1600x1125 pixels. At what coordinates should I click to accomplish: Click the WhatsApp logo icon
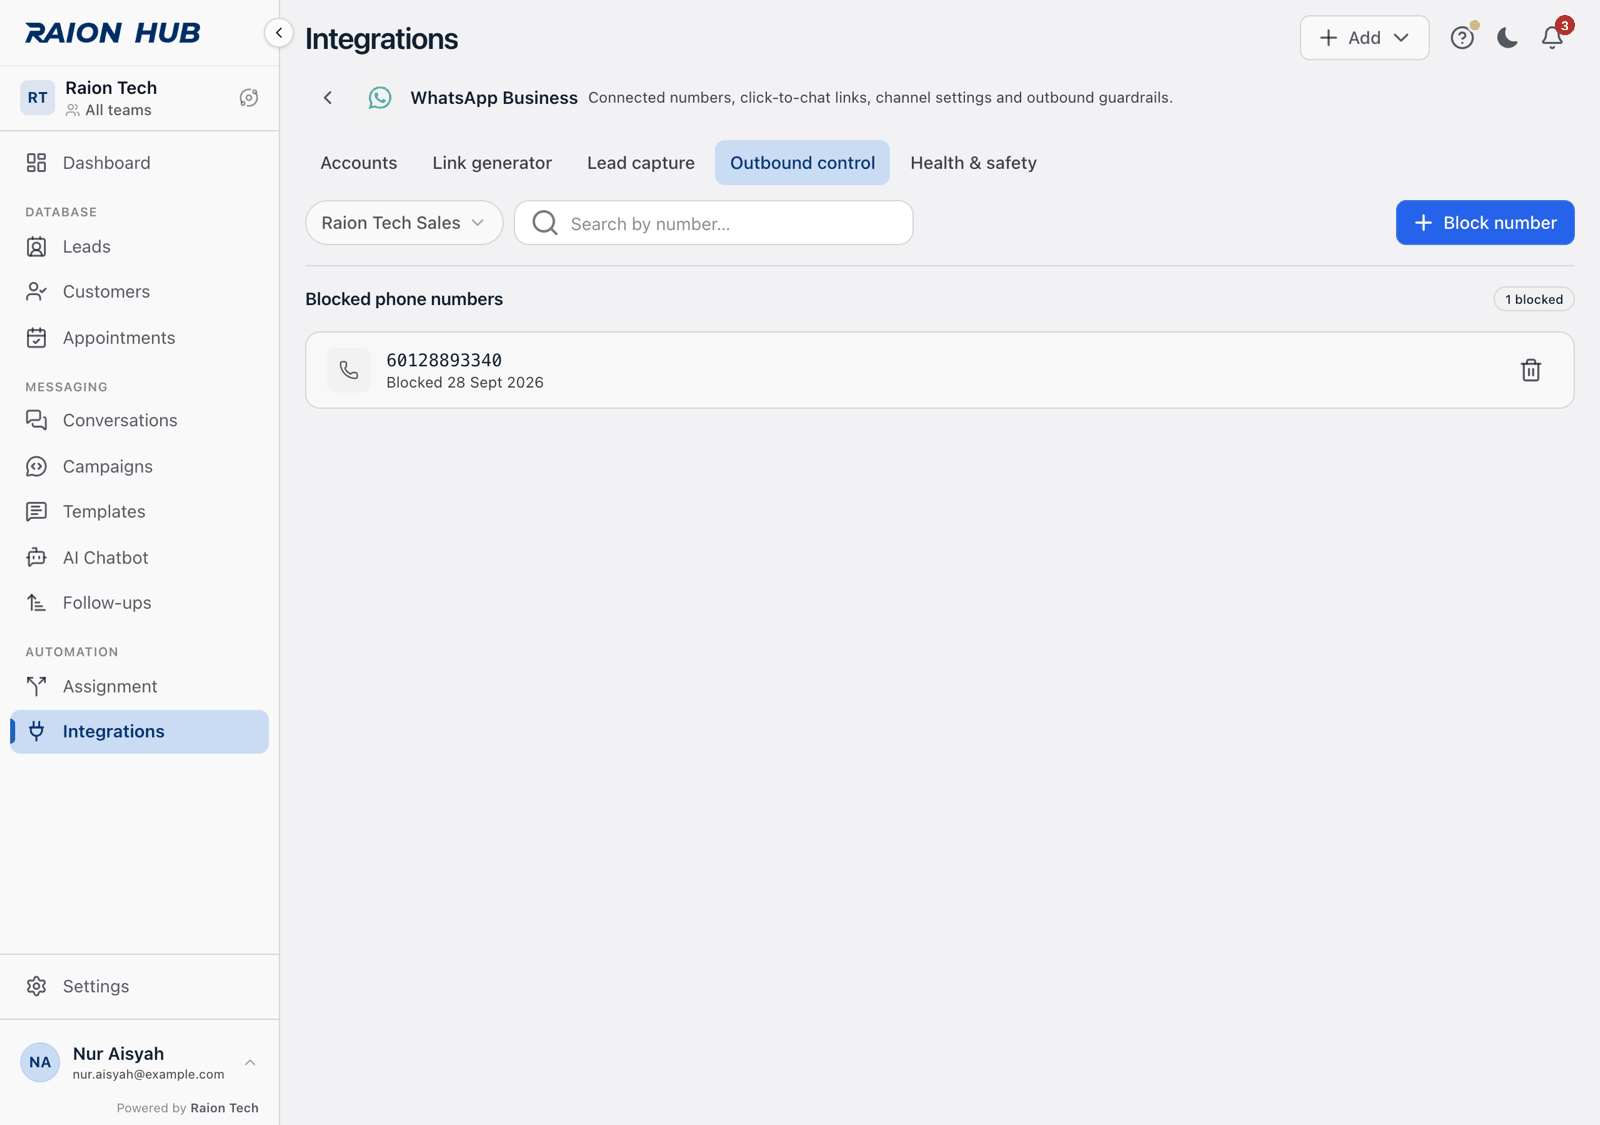point(380,98)
